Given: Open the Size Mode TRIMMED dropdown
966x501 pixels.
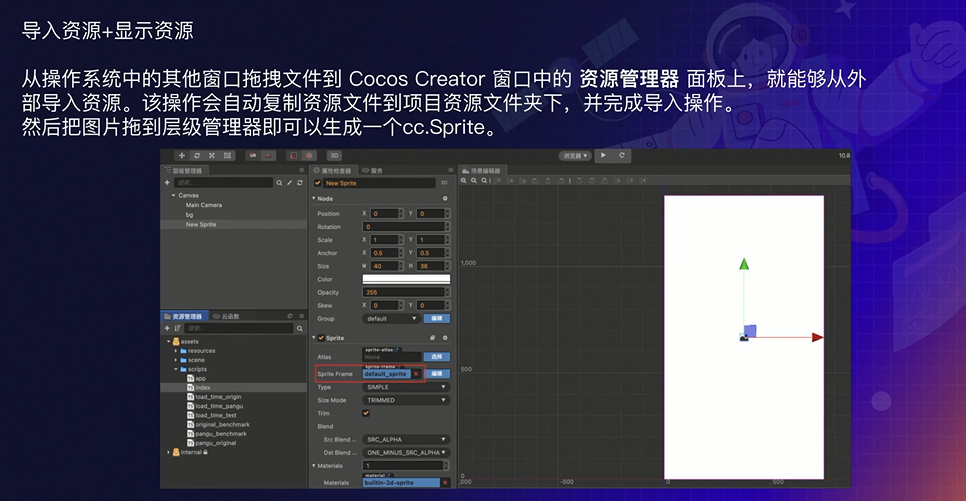Looking at the screenshot, I should [x=406, y=401].
